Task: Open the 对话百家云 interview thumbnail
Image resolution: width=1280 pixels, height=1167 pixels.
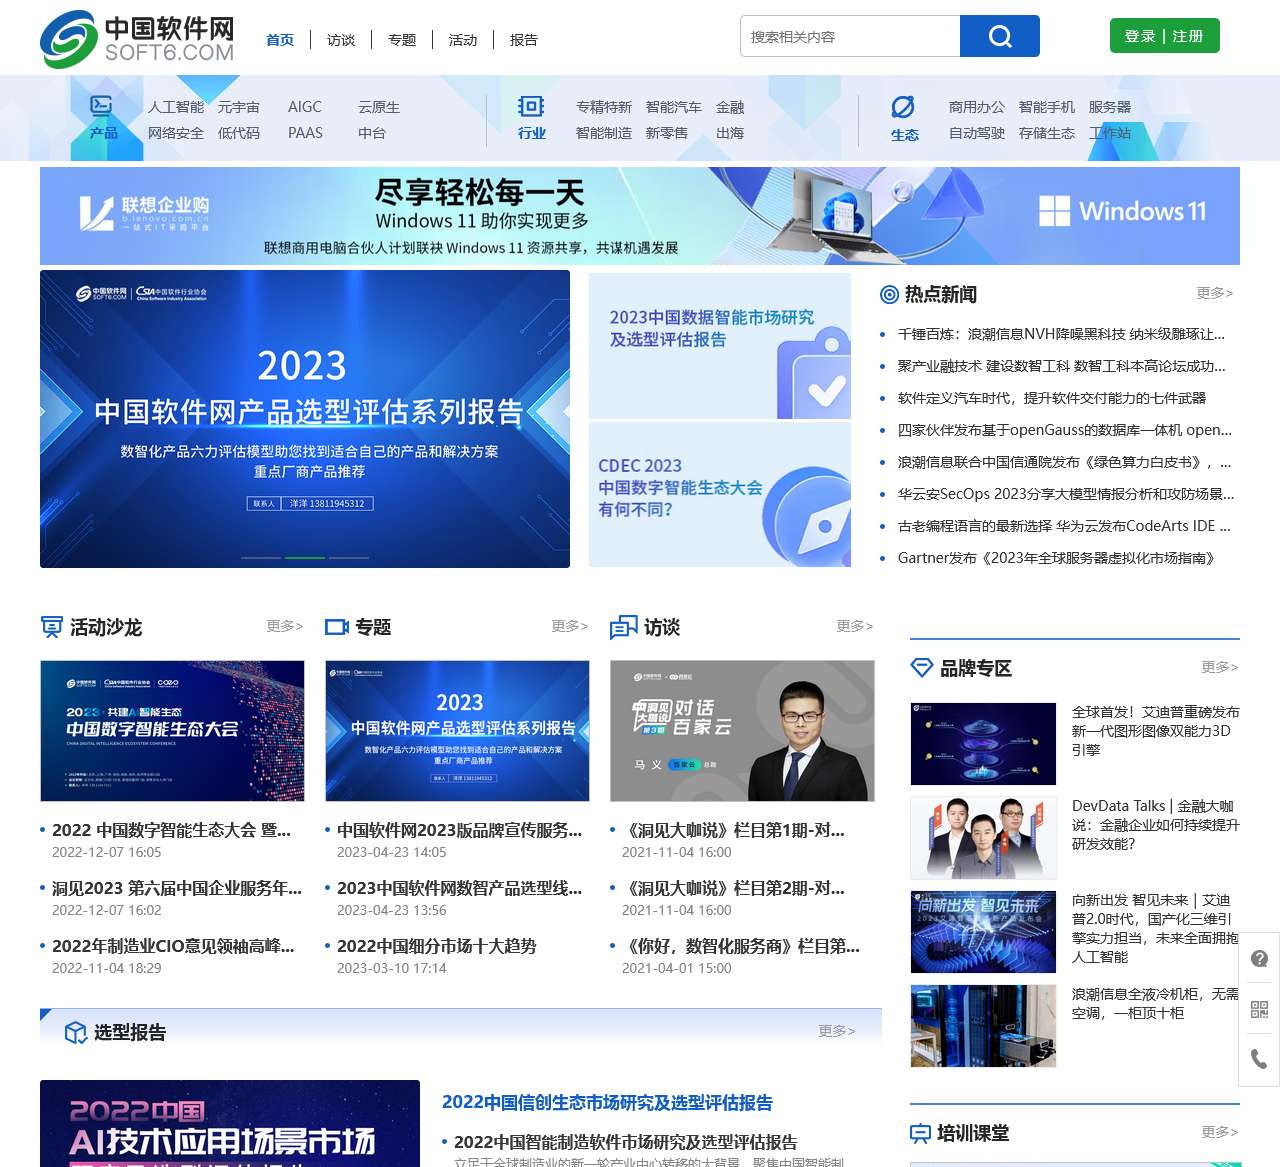Action: point(742,731)
